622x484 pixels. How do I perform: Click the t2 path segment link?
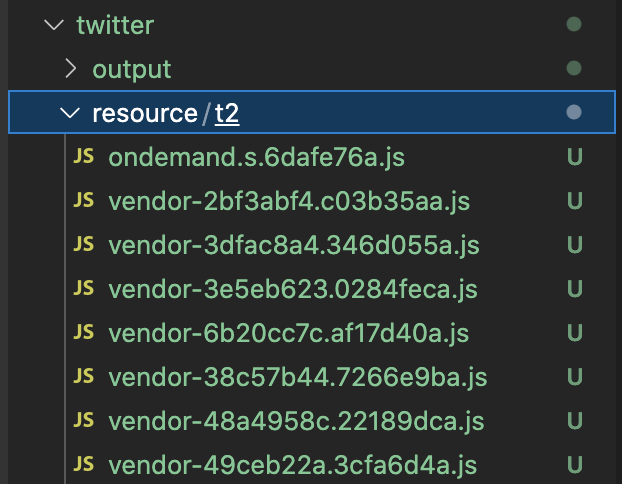[227, 113]
